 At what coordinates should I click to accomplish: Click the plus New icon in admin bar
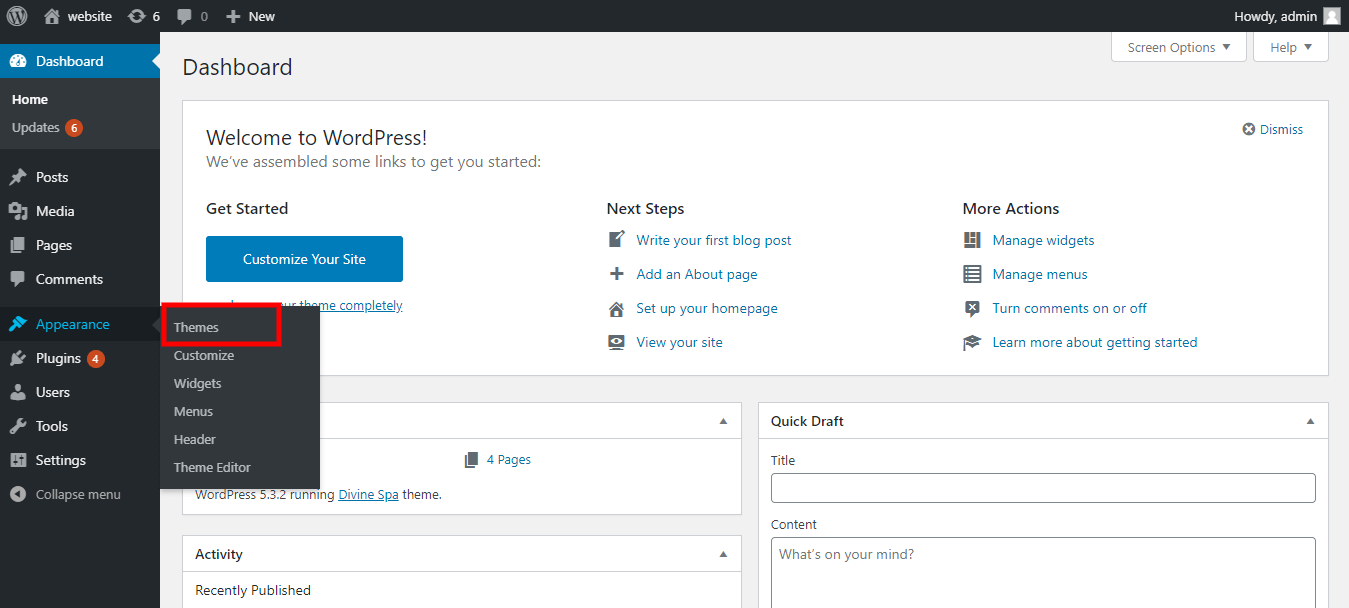click(x=233, y=16)
